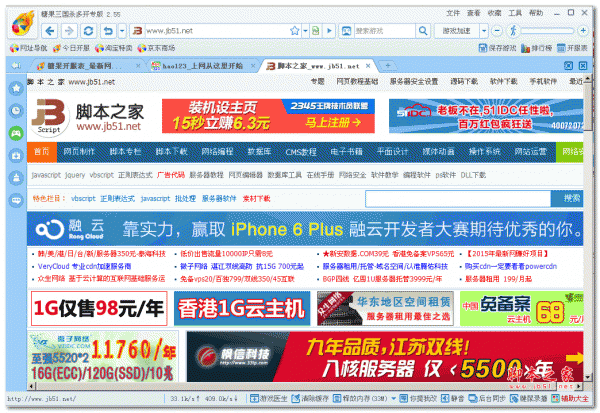
Task: Toggle 后台同步 in the status bar
Action: [x=487, y=399]
